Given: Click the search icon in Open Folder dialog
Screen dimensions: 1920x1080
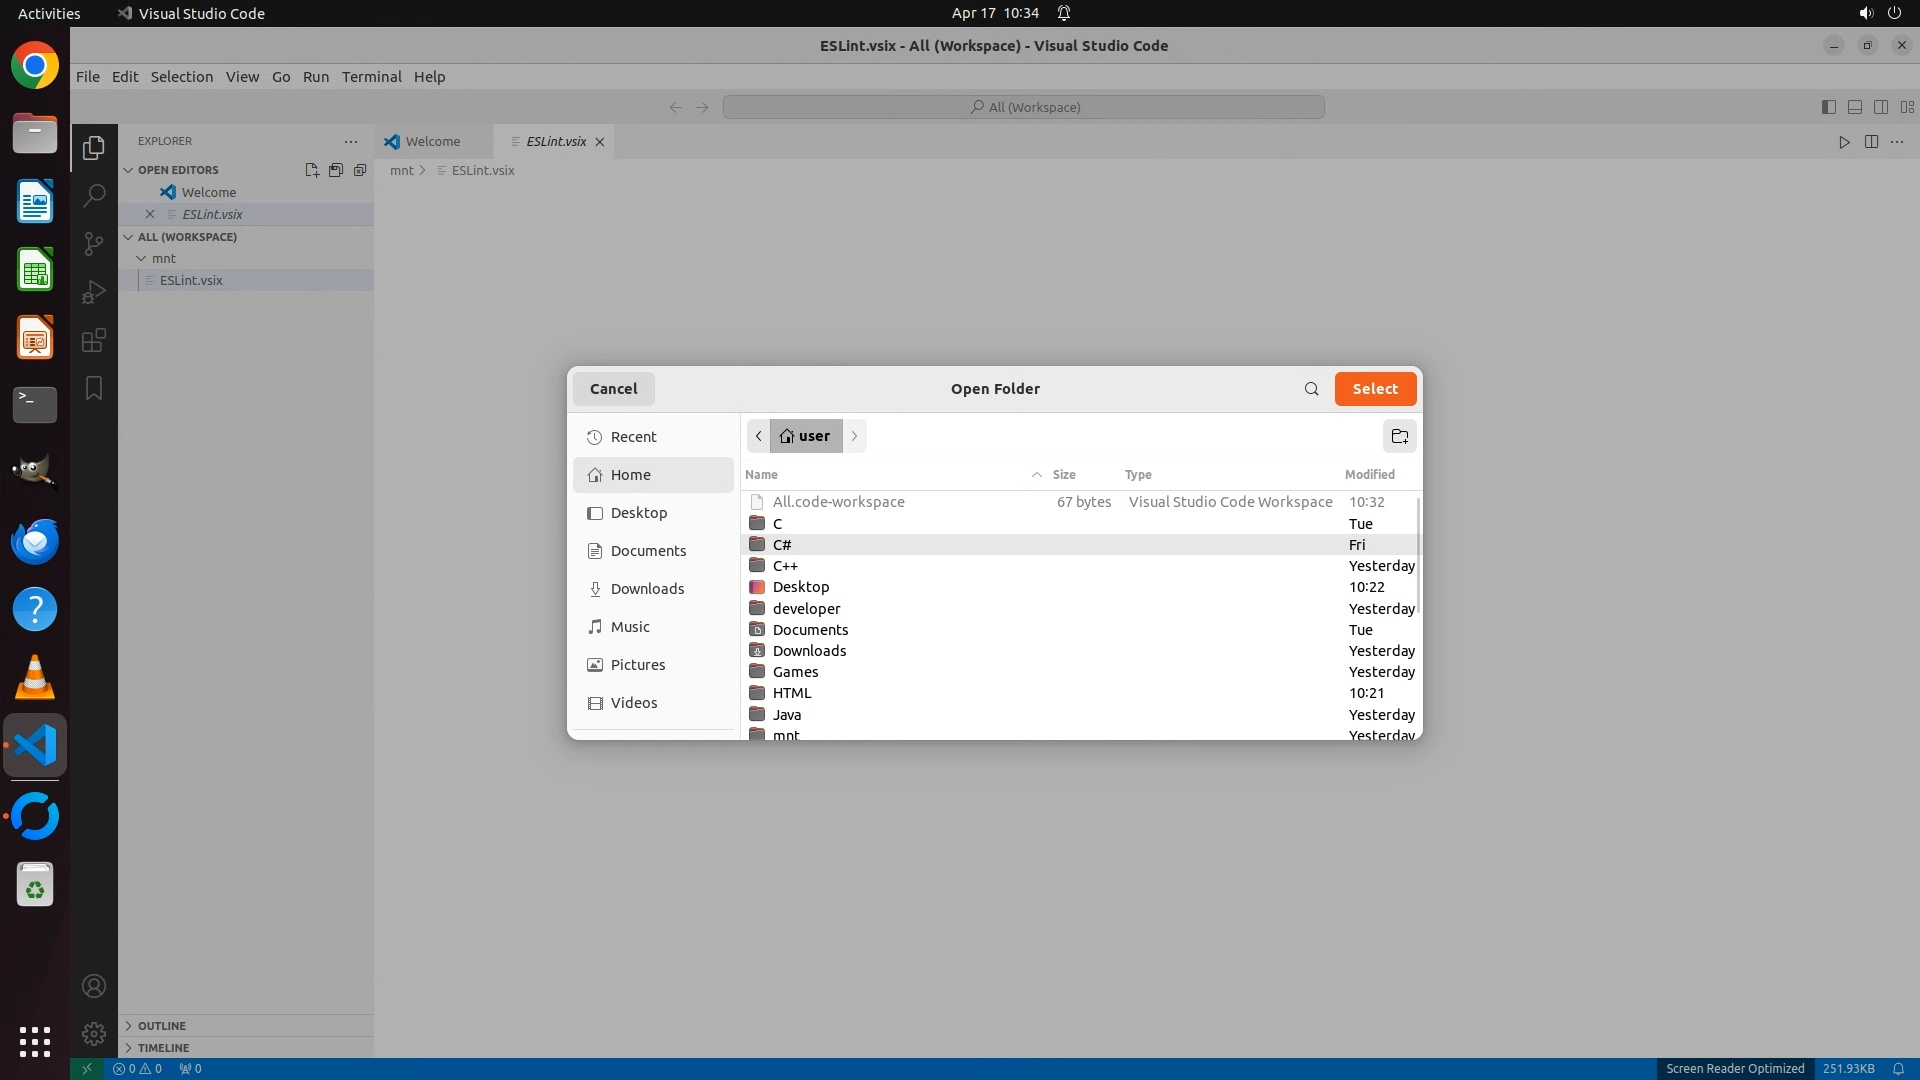Looking at the screenshot, I should pyautogui.click(x=1311, y=389).
